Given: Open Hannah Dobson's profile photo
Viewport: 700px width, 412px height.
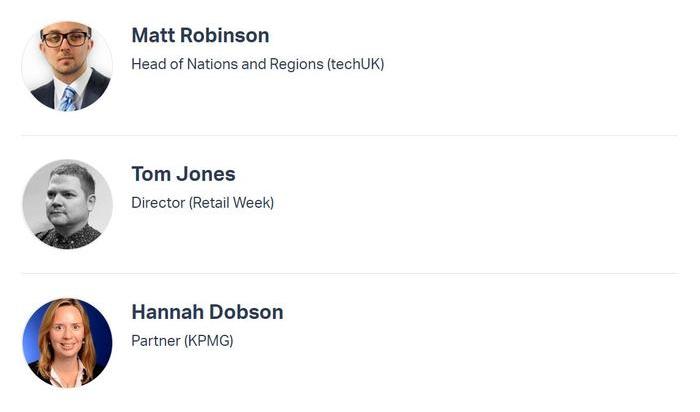Looking at the screenshot, I should (67, 342).
